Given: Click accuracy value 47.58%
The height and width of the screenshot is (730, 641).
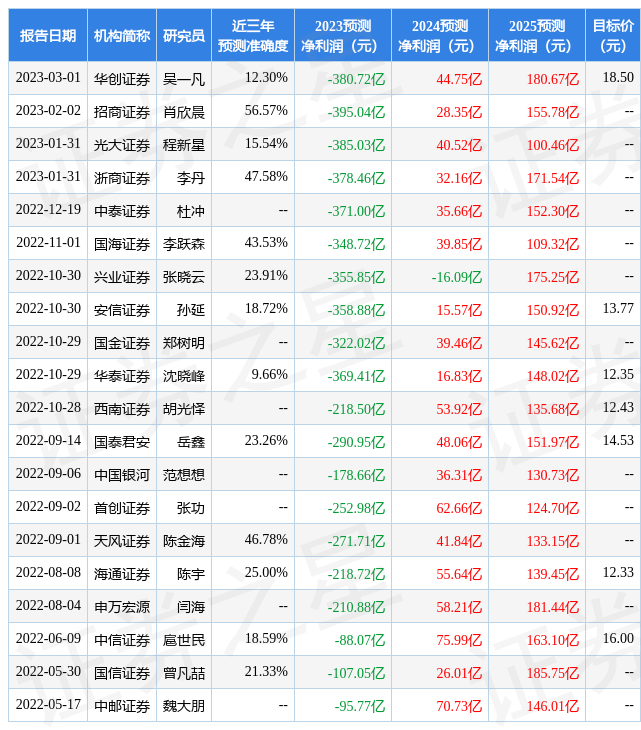Looking at the screenshot, I should (266, 176).
